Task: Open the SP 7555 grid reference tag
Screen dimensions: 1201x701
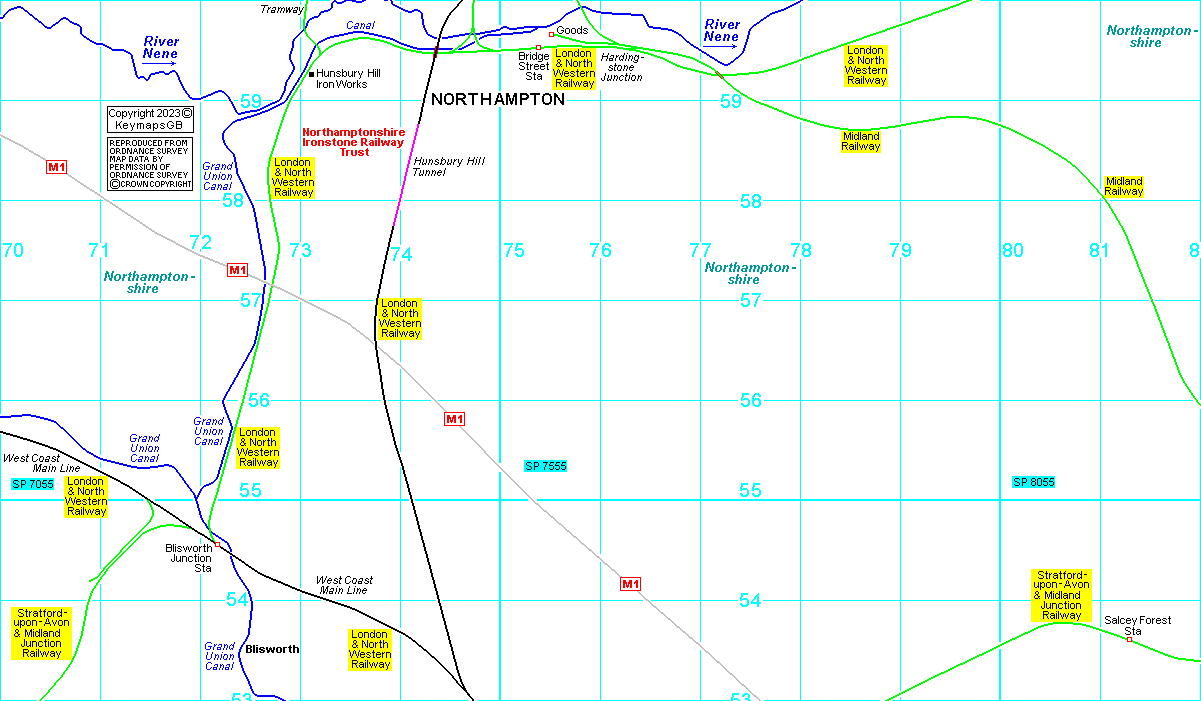Action: pyautogui.click(x=545, y=466)
